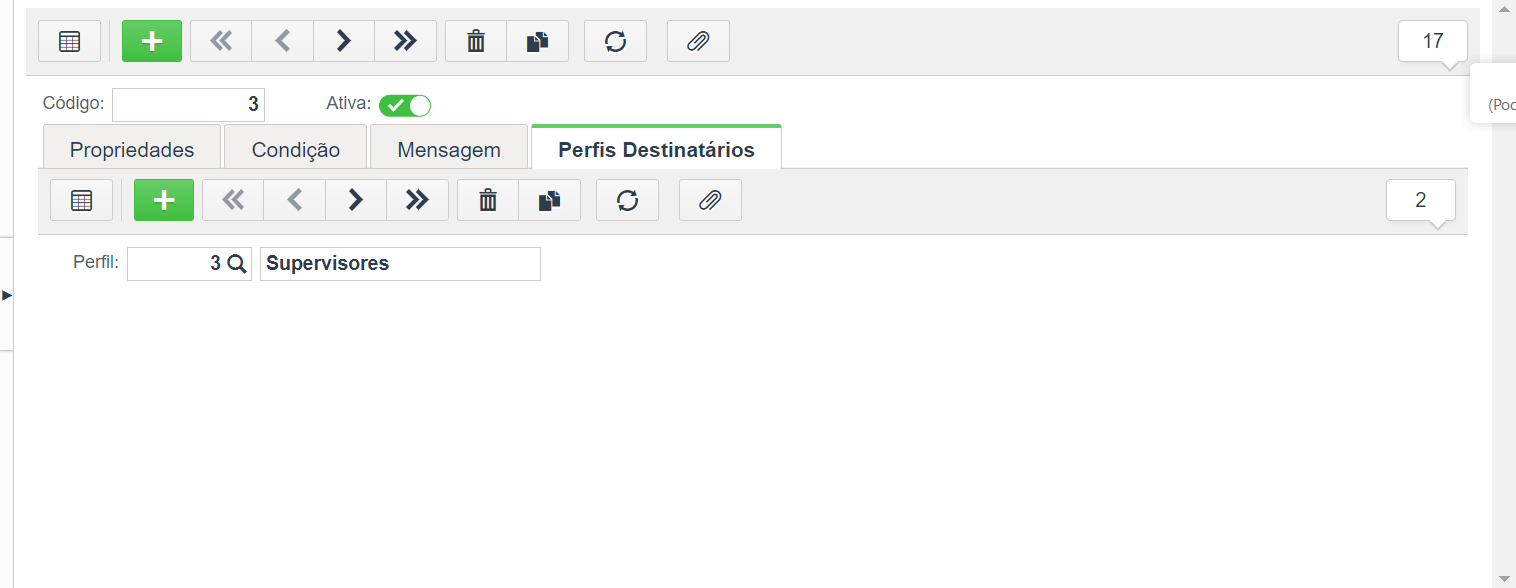Click the vertical scrollbar down arrow
The height and width of the screenshot is (588, 1516).
[x=1506, y=579]
